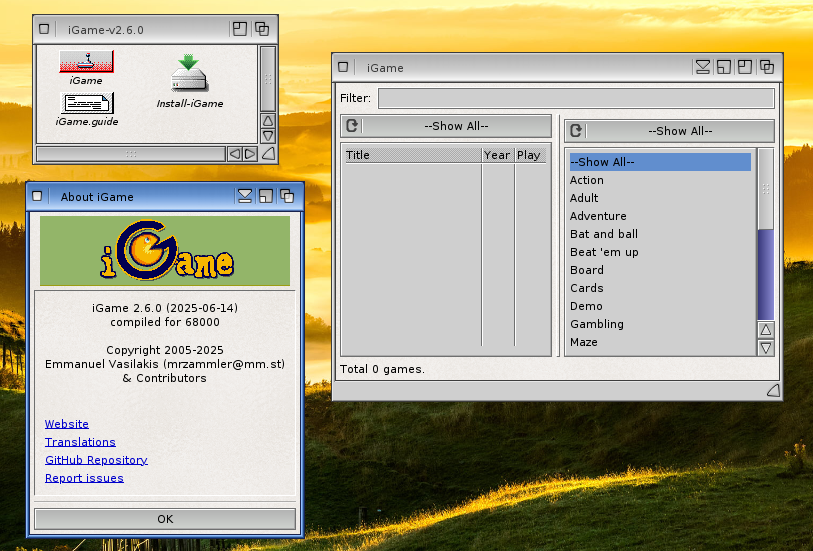Image resolution: width=813 pixels, height=551 pixels.
Task: Click OK in About iGame dialog
Action: tap(165, 519)
